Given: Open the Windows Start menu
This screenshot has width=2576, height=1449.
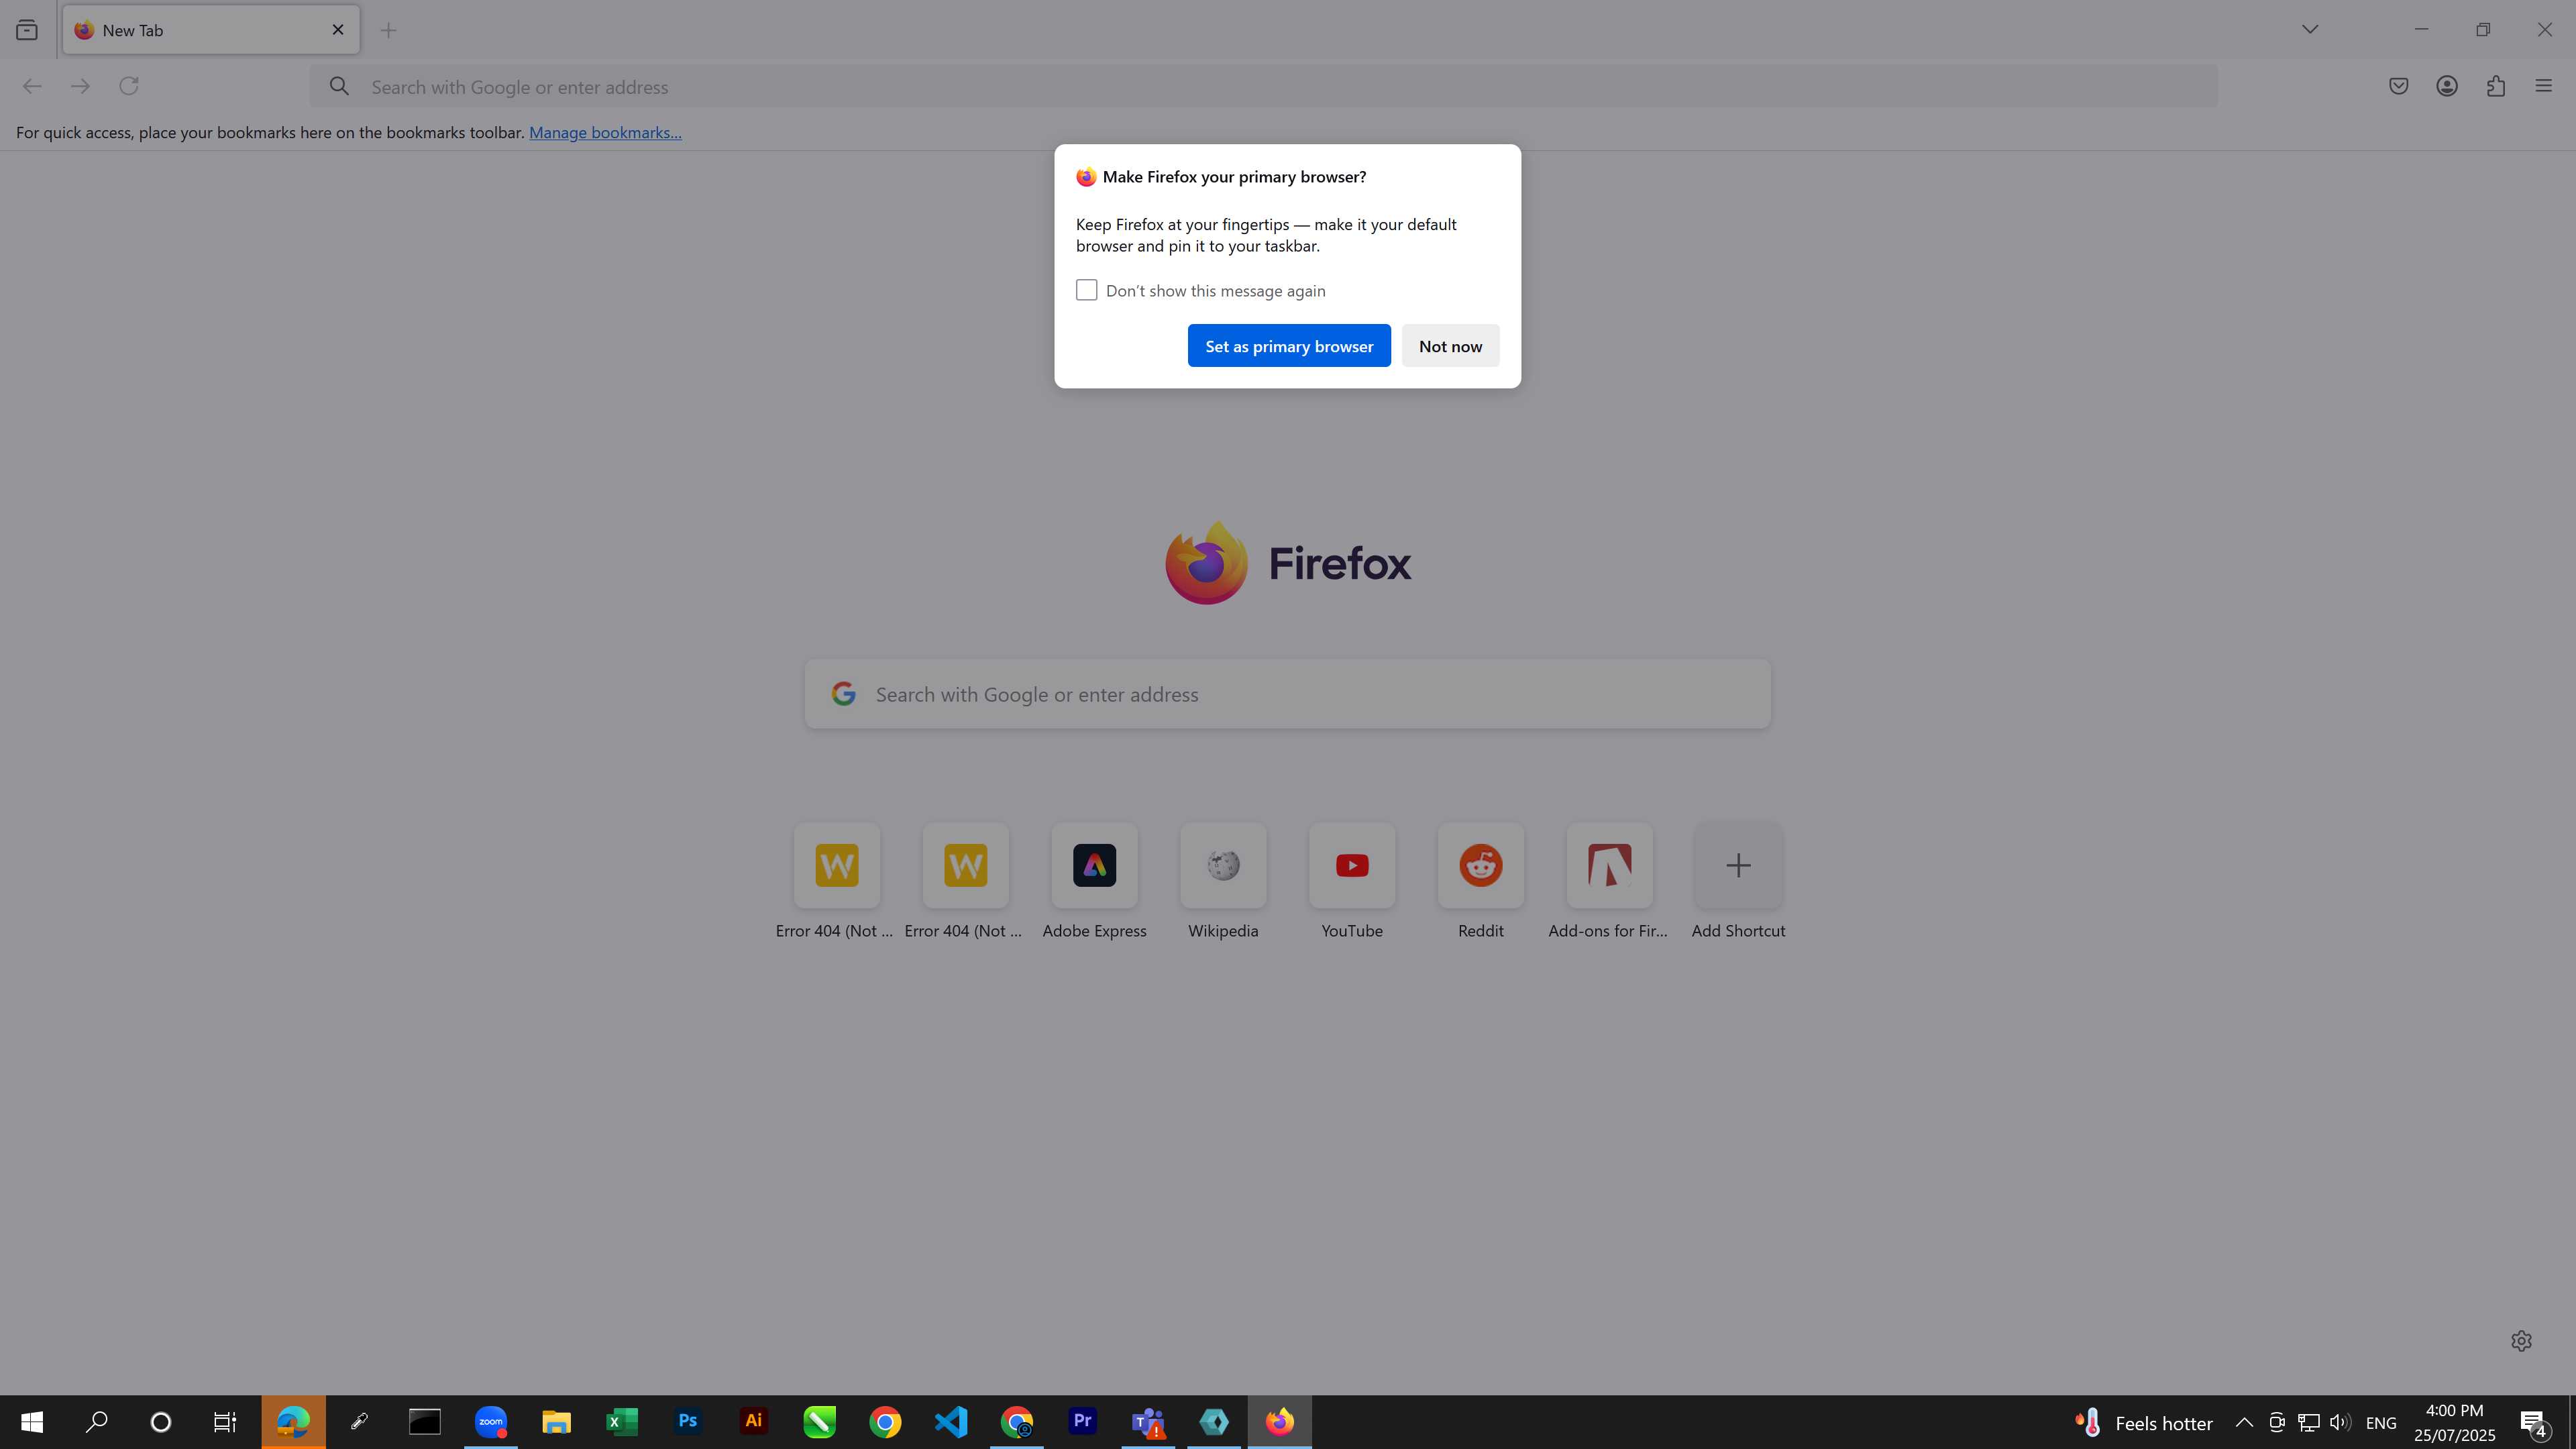Looking at the screenshot, I should [32, 1422].
